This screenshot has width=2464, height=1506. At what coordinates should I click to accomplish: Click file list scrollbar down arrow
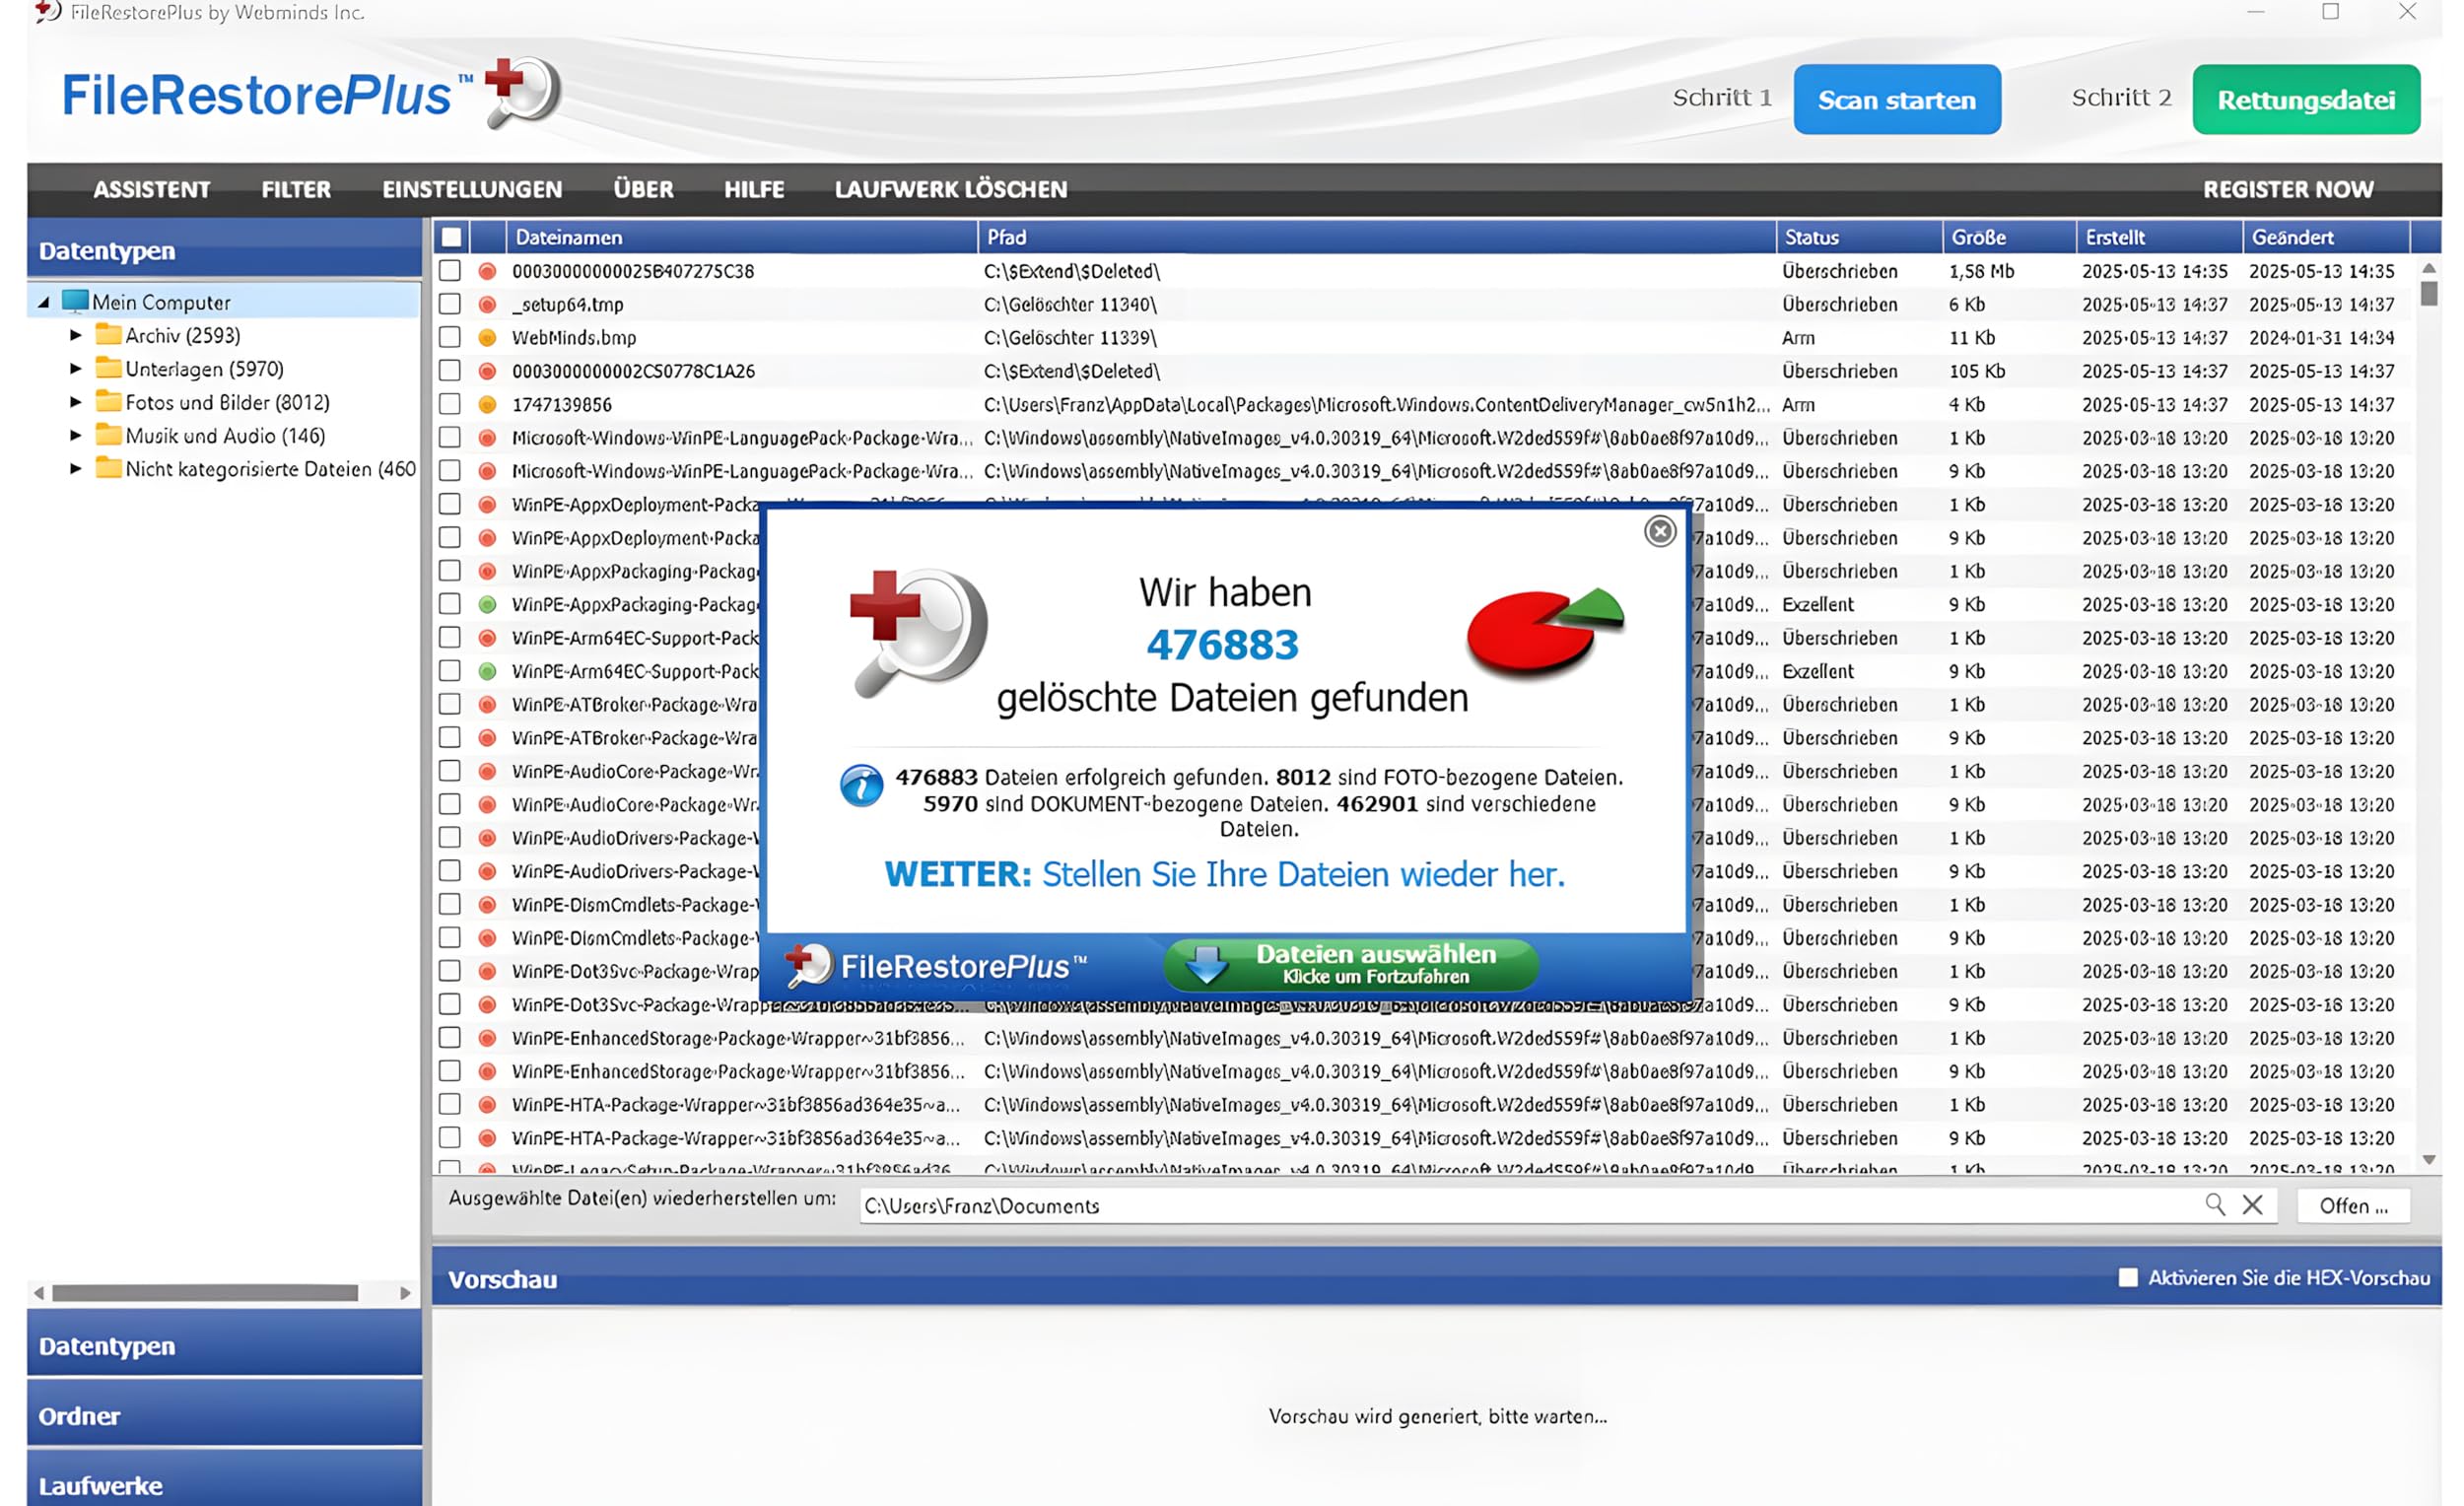click(2429, 1159)
